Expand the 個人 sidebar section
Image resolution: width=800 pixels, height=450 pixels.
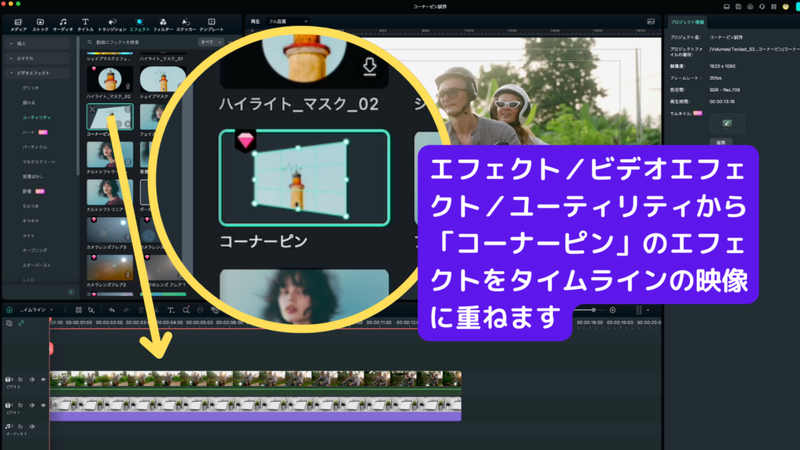(x=37, y=43)
